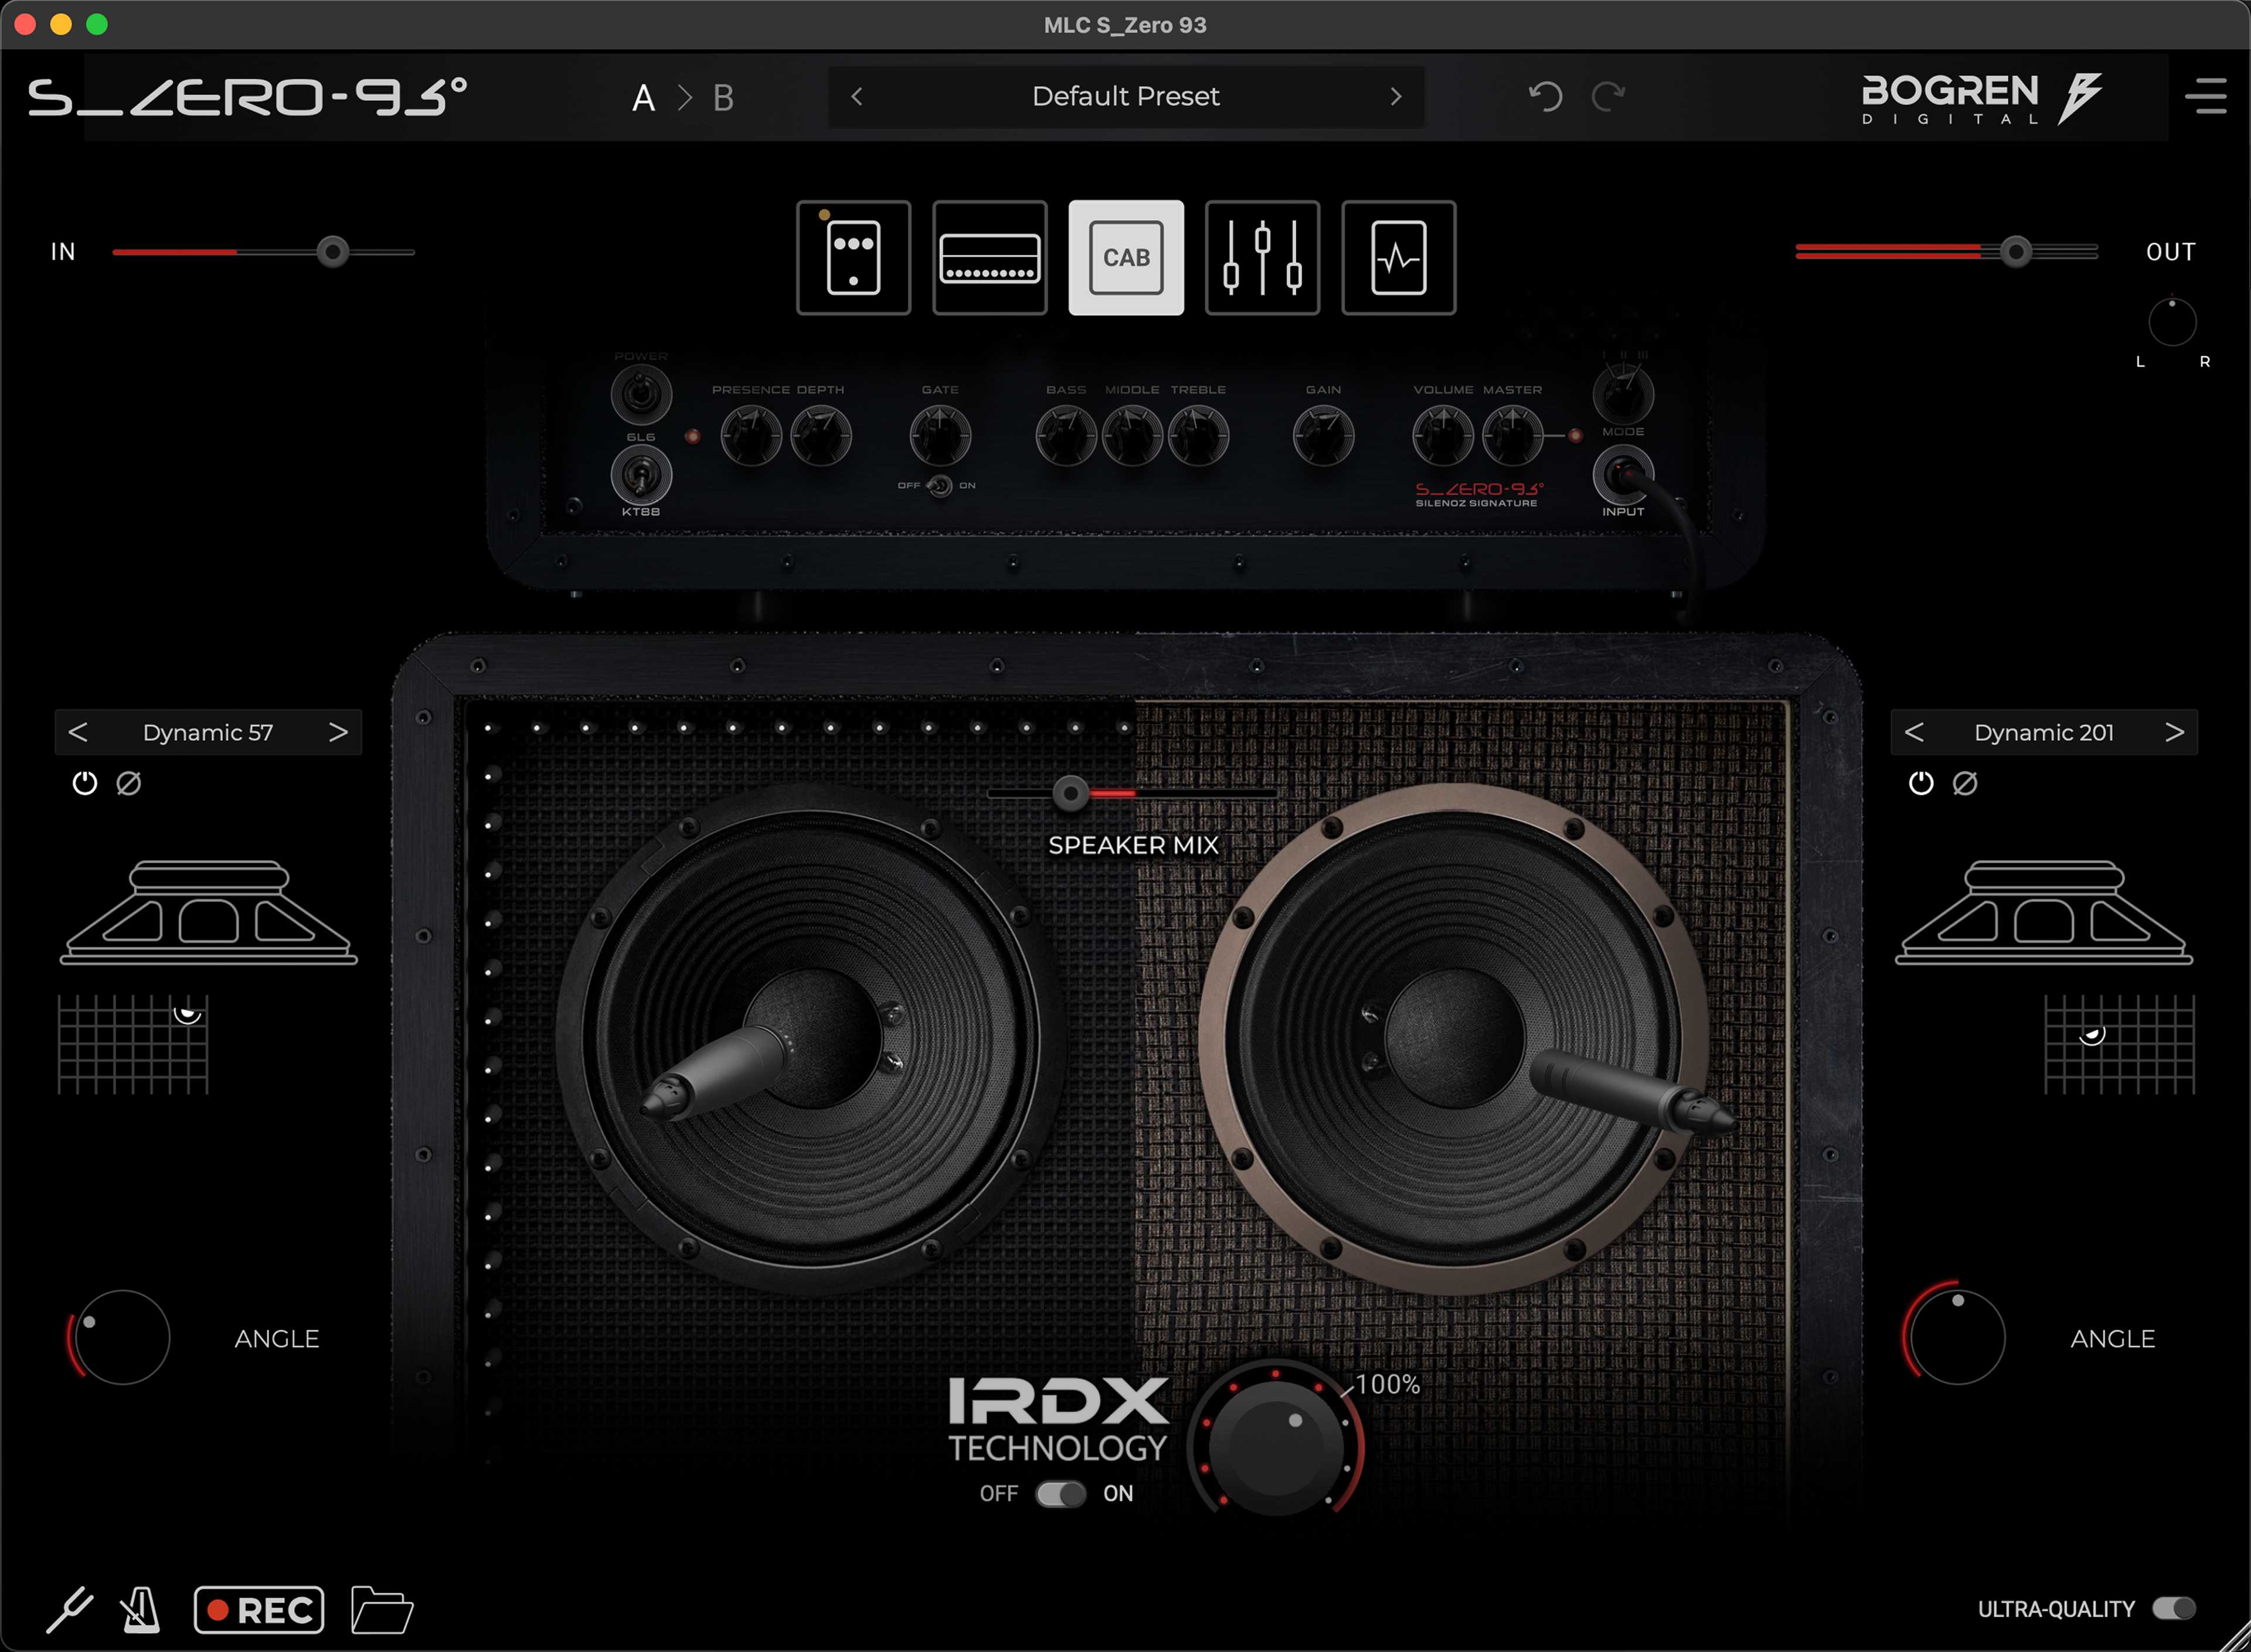Open the folder browser icon

click(x=382, y=1610)
